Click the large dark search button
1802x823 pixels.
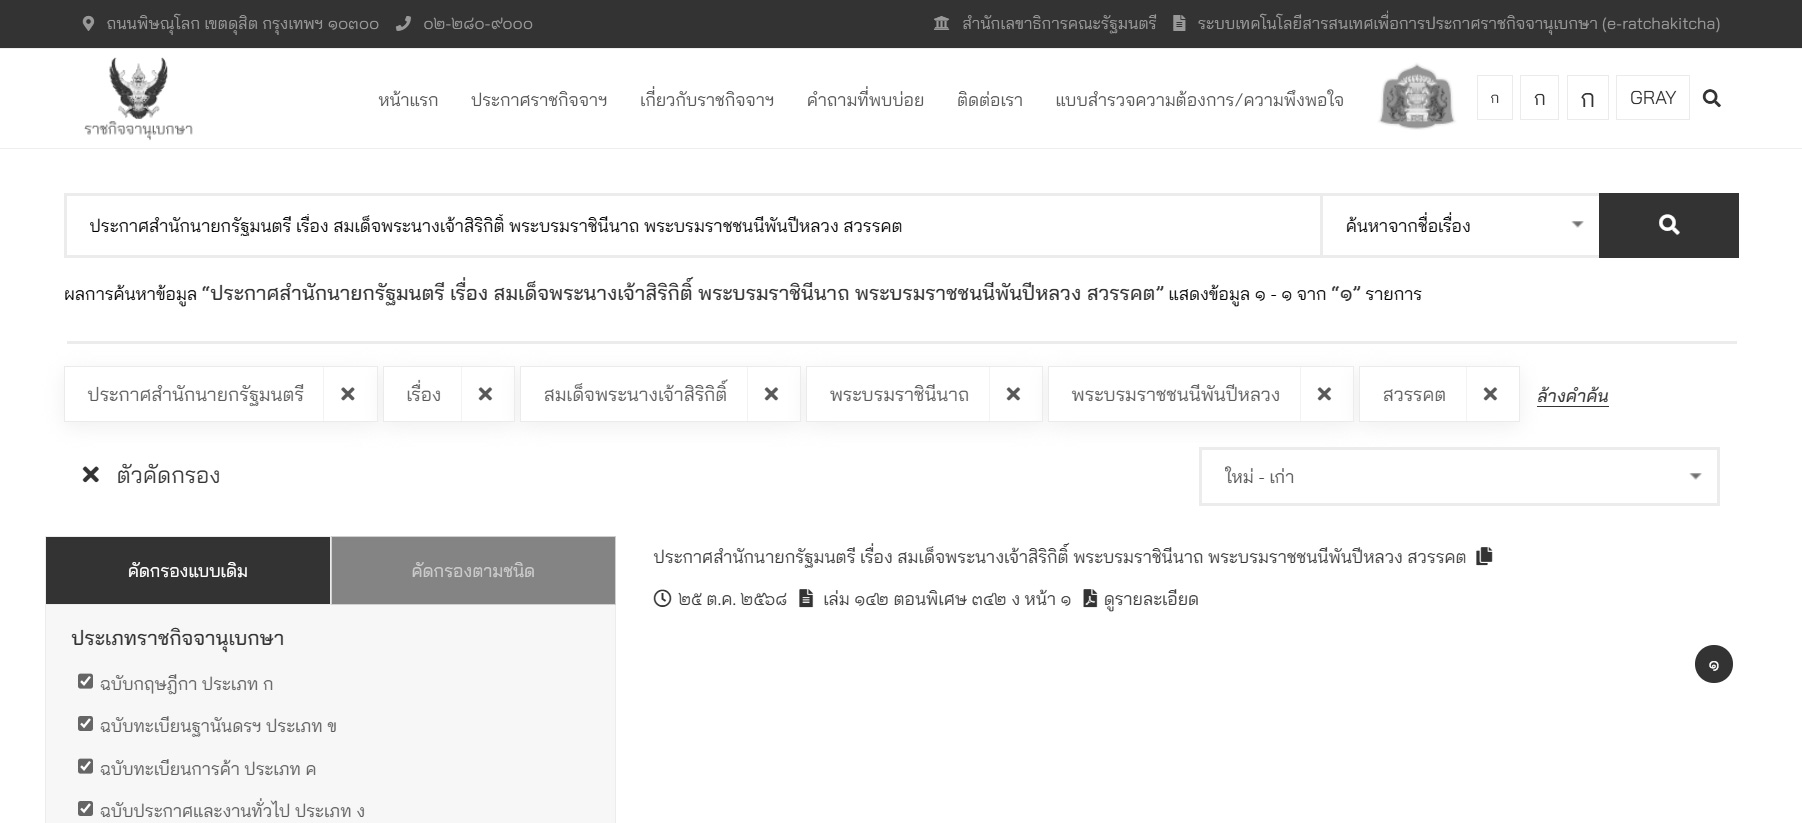point(1668,225)
